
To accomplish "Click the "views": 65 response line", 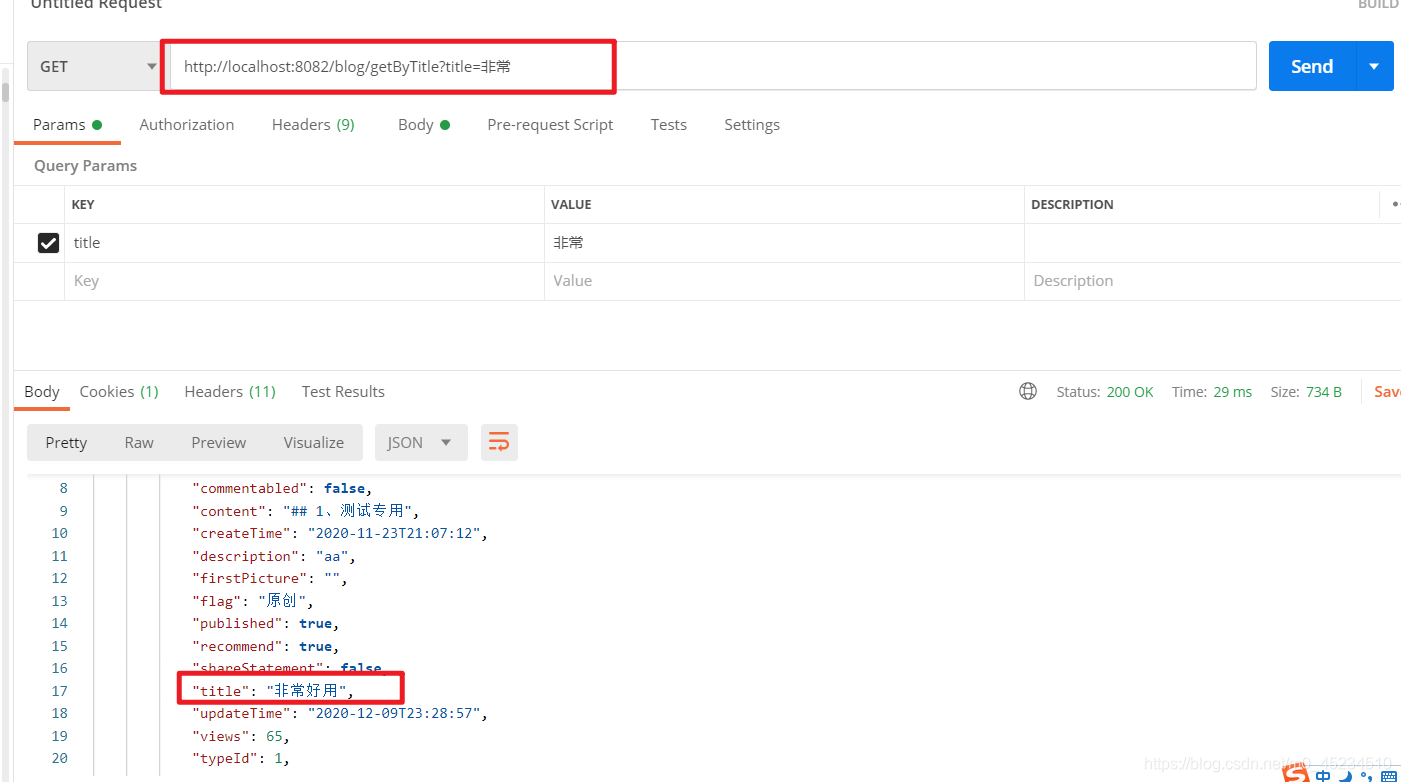I will click(241, 736).
